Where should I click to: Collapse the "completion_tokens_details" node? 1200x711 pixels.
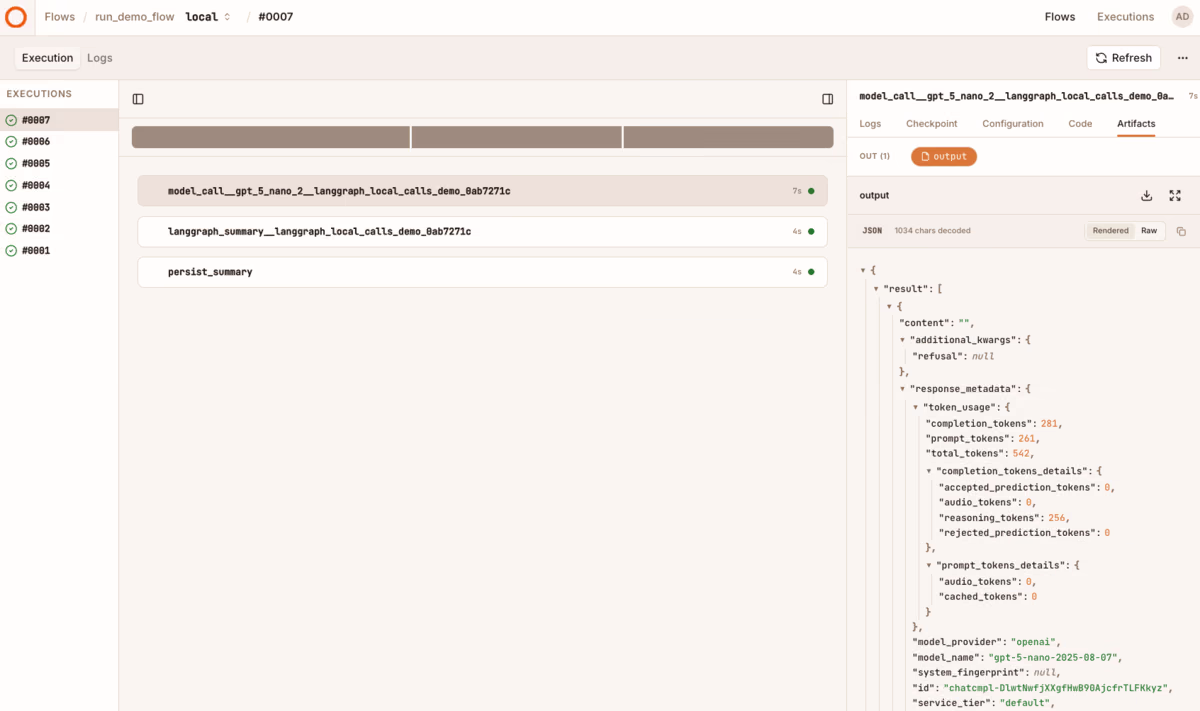[x=929, y=470]
